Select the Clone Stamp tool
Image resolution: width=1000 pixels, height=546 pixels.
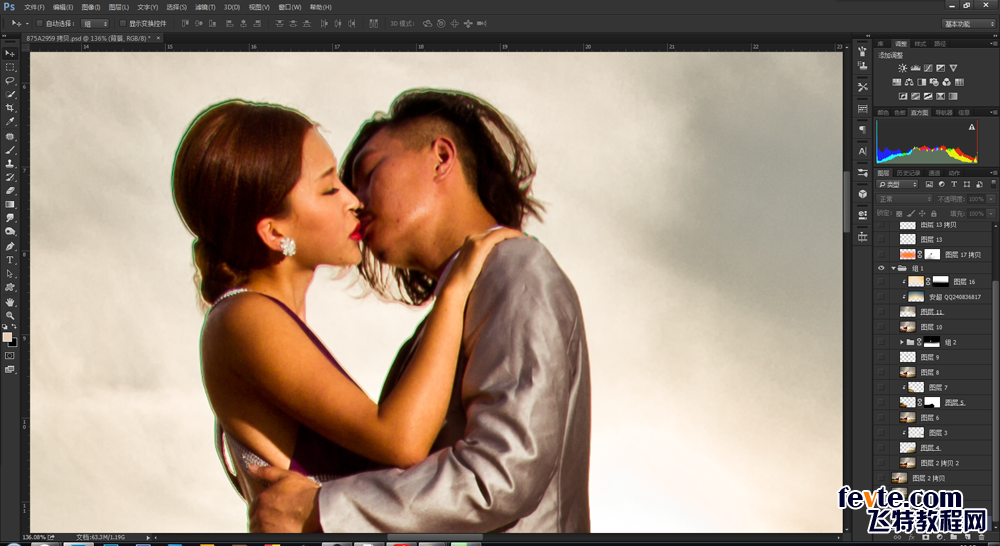[10, 163]
